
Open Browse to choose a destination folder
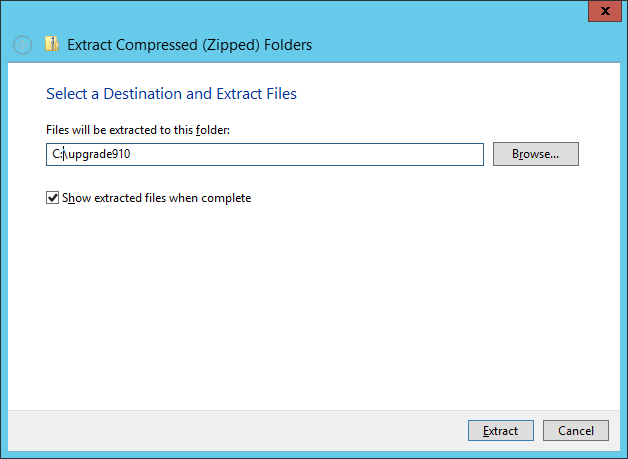[535, 154]
